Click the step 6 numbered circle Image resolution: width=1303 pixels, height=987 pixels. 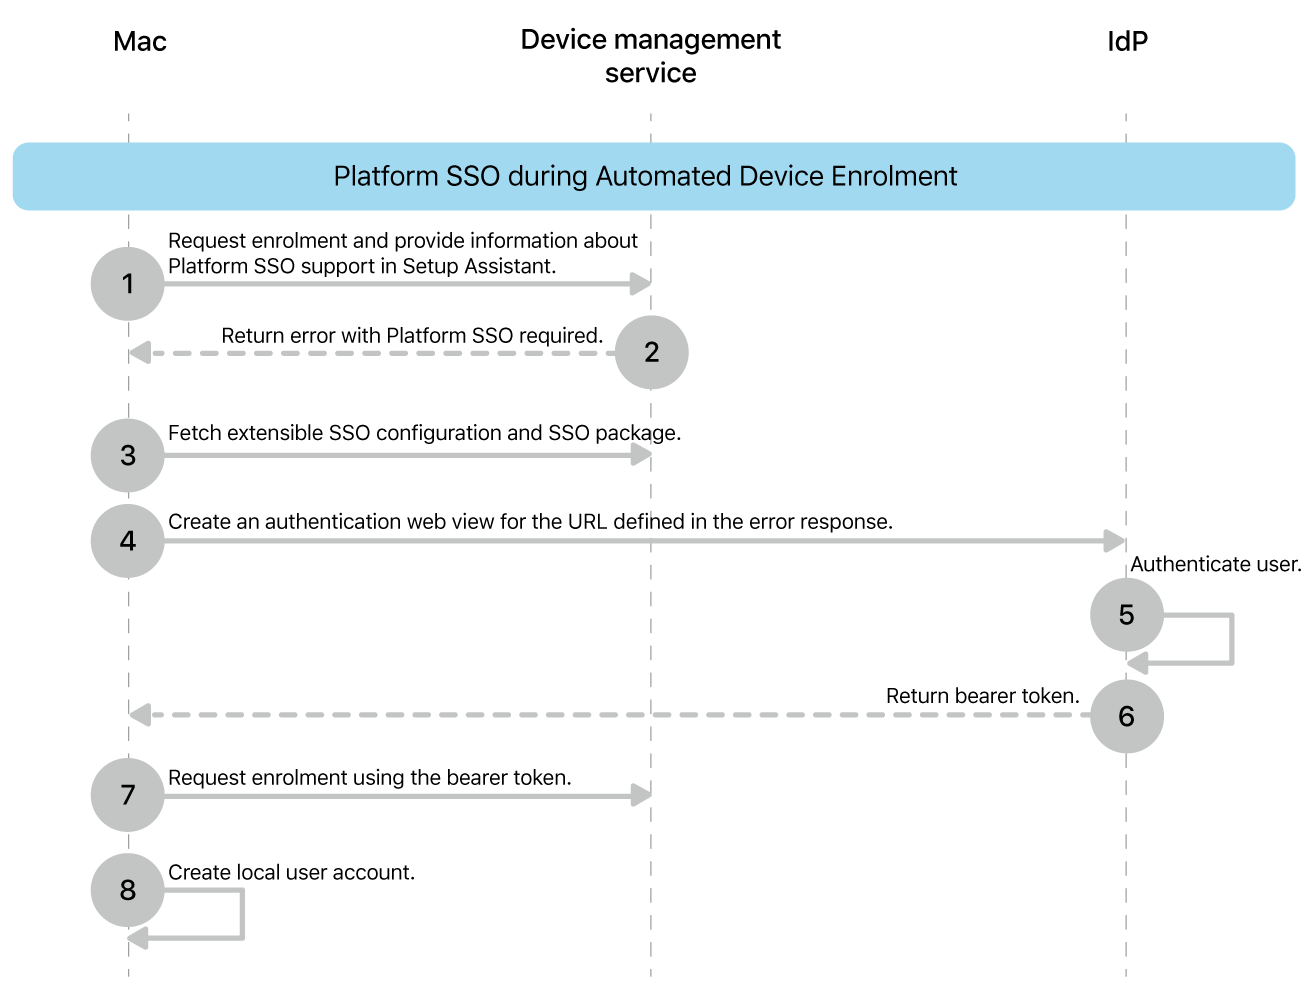[x=1127, y=716]
